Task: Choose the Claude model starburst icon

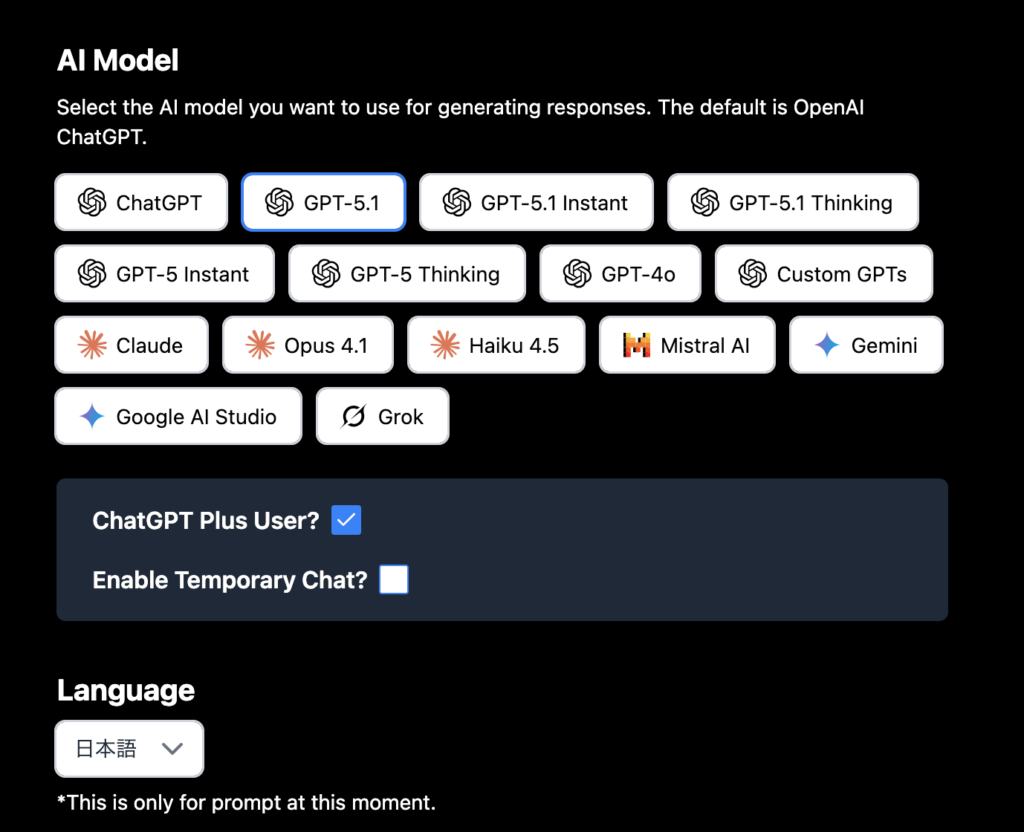Action: pyautogui.click(x=92, y=346)
